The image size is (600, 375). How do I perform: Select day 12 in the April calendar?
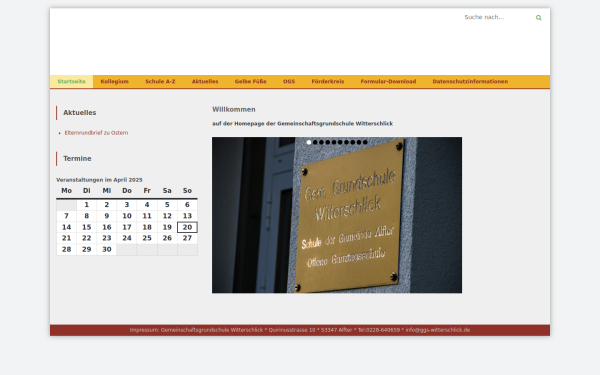[x=167, y=216]
